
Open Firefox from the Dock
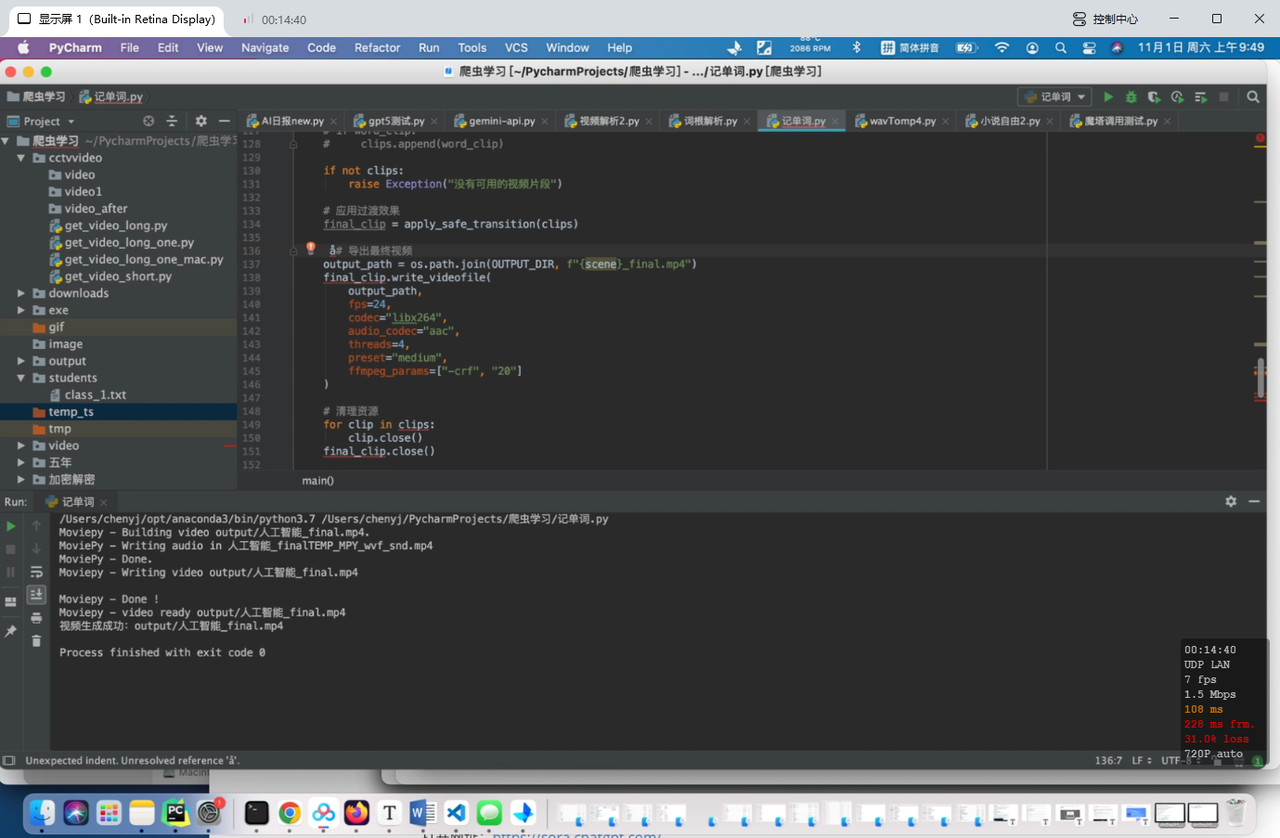(x=357, y=812)
